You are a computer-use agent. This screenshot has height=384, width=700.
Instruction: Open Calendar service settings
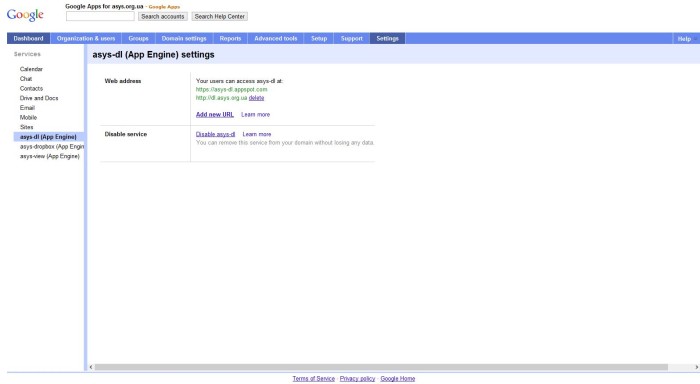tap(31, 69)
